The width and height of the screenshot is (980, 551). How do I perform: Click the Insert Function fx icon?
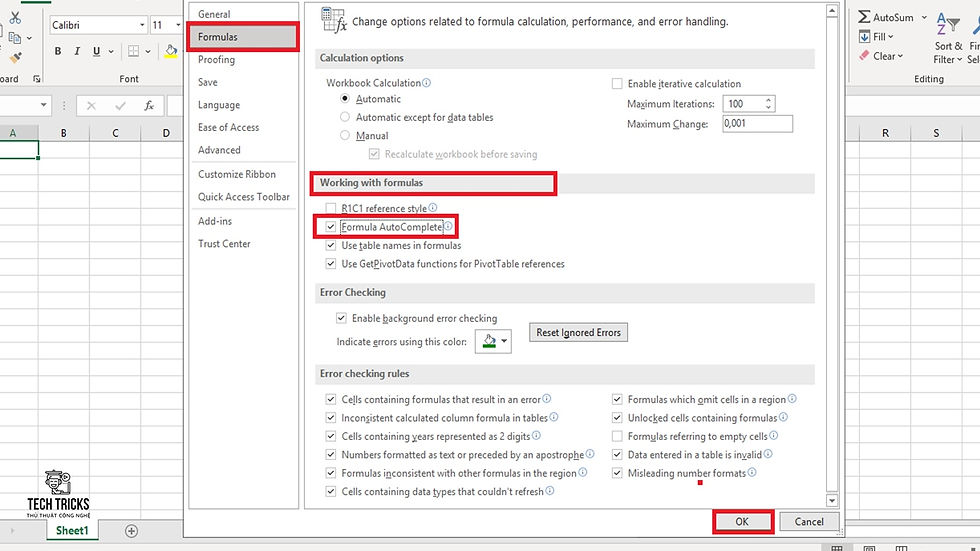pyautogui.click(x=149, y=106)
